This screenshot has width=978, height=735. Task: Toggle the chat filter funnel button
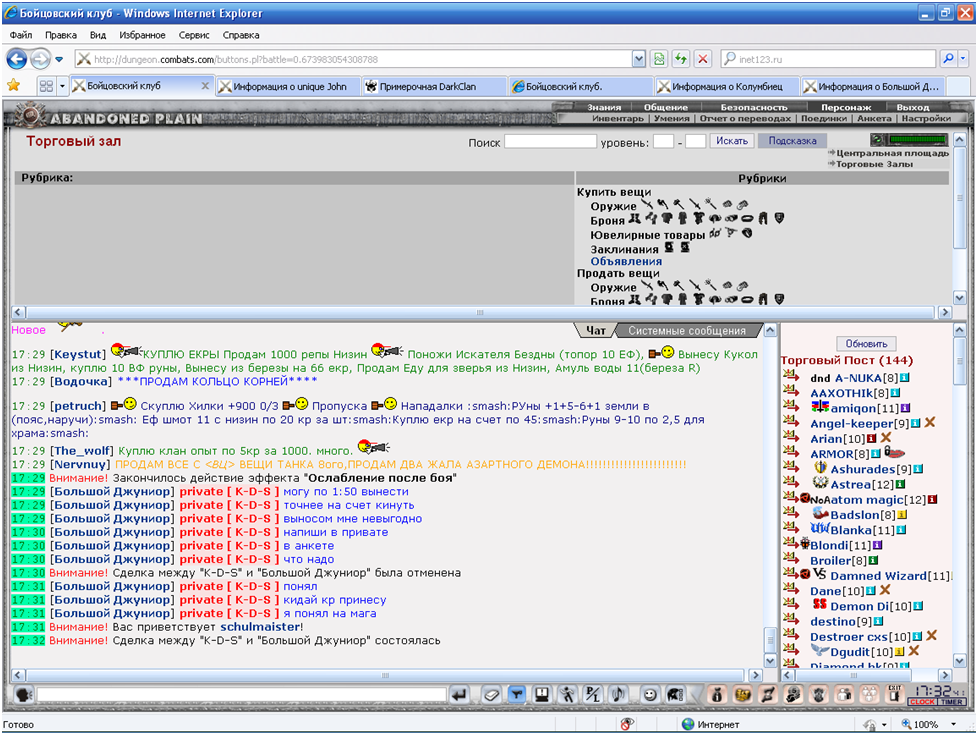[516, 694]
